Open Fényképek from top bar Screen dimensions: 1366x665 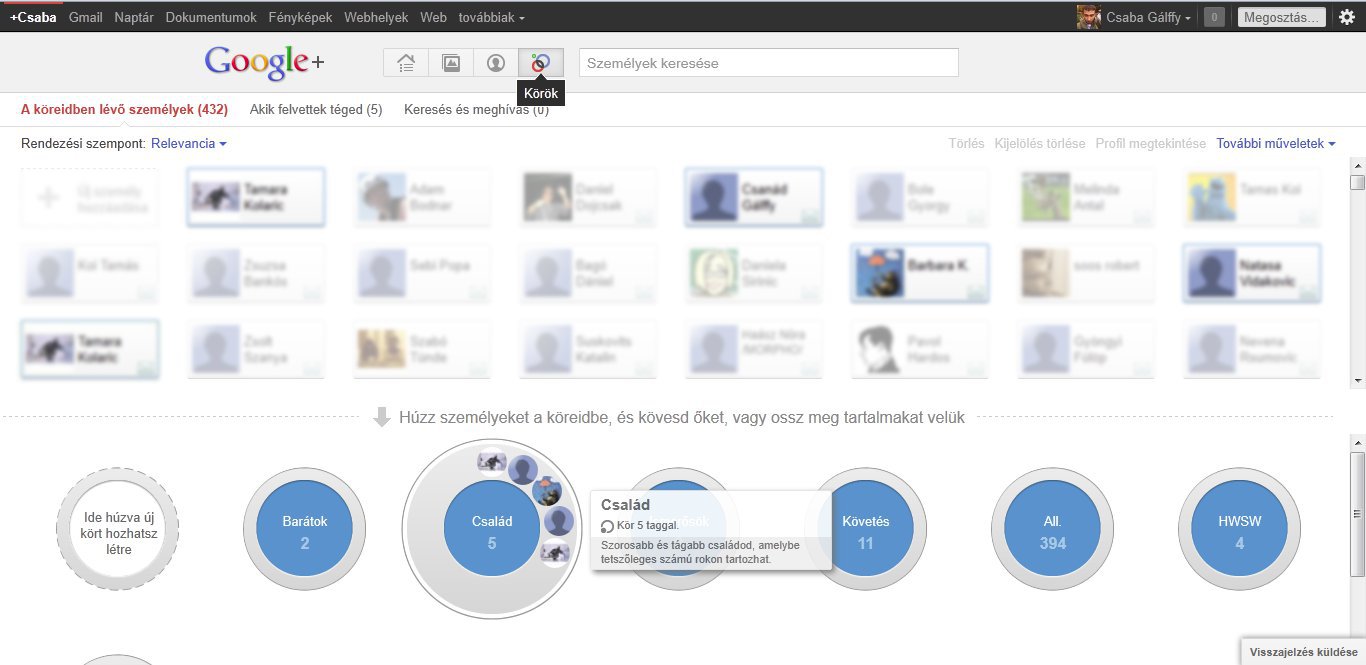[x=300, y=17]
